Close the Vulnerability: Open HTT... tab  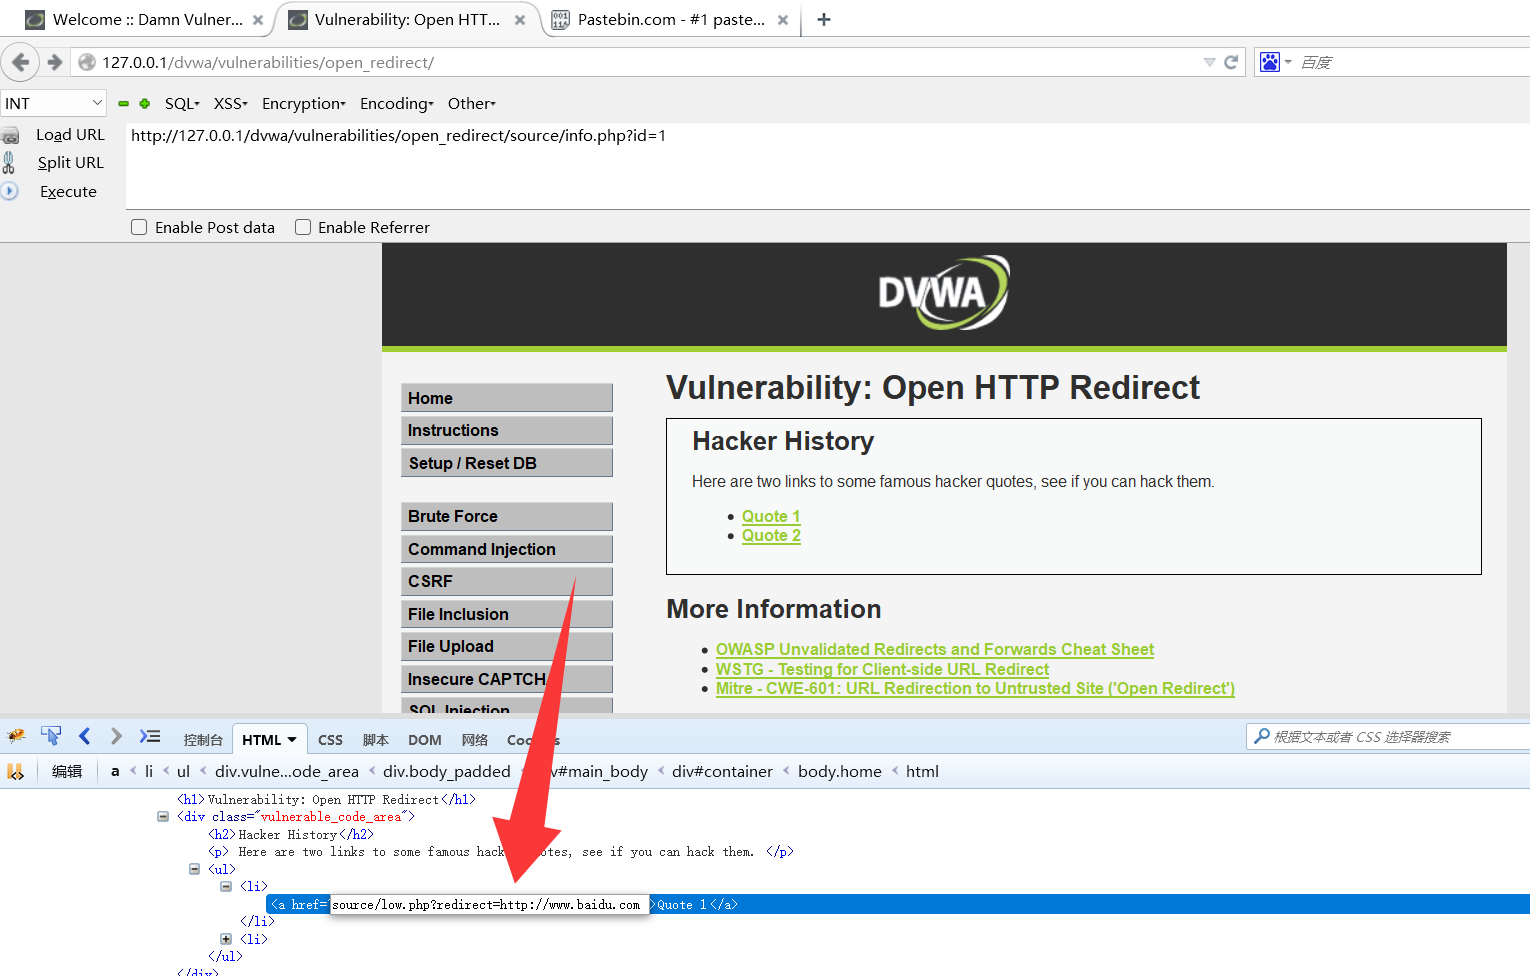(520, 20)
